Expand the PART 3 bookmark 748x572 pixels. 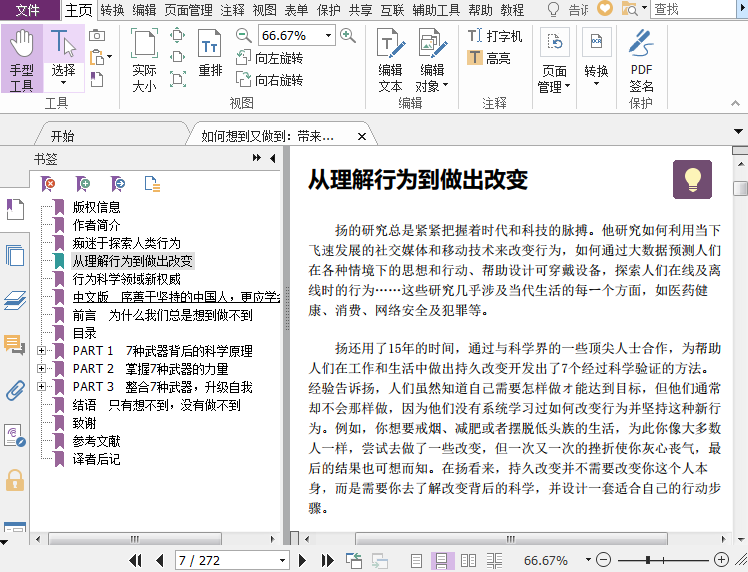click(41, 386)
